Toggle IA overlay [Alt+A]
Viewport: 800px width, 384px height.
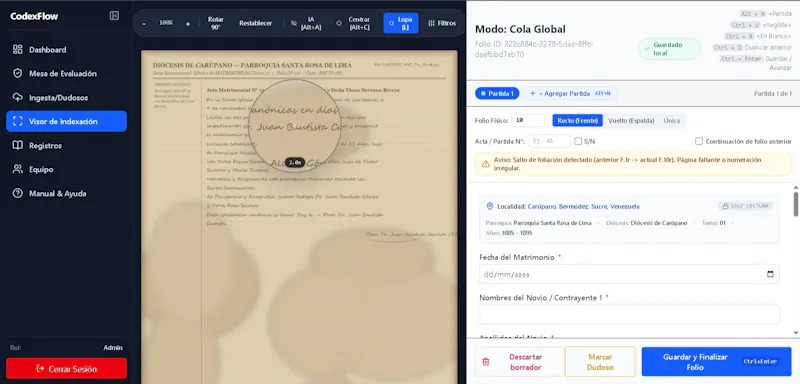point(306,23)
